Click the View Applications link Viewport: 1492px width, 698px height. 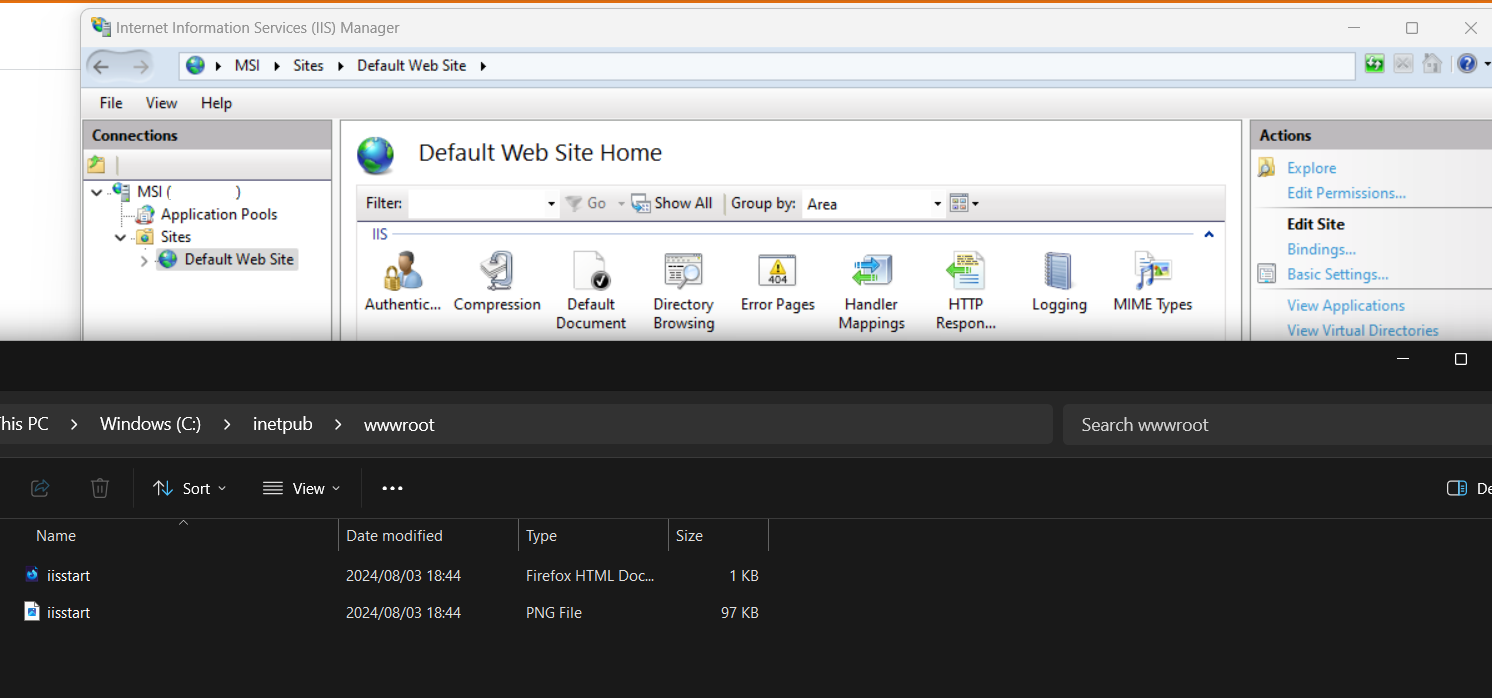[x=1345, y=305]
